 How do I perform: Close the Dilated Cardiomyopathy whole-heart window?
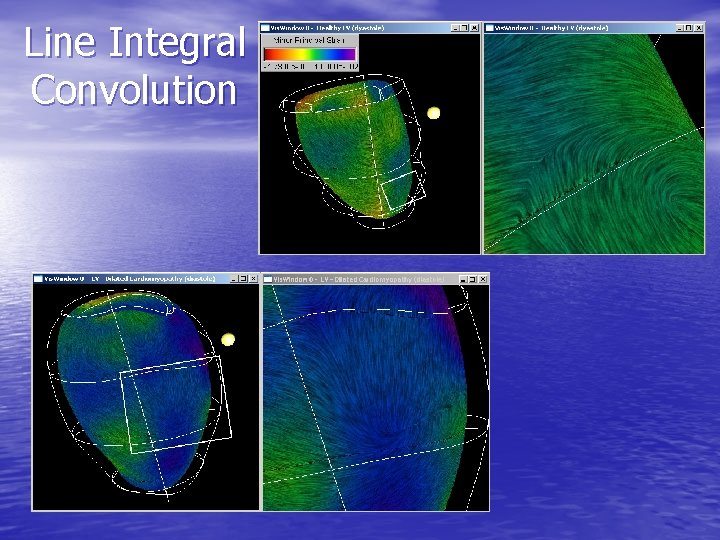253,279
